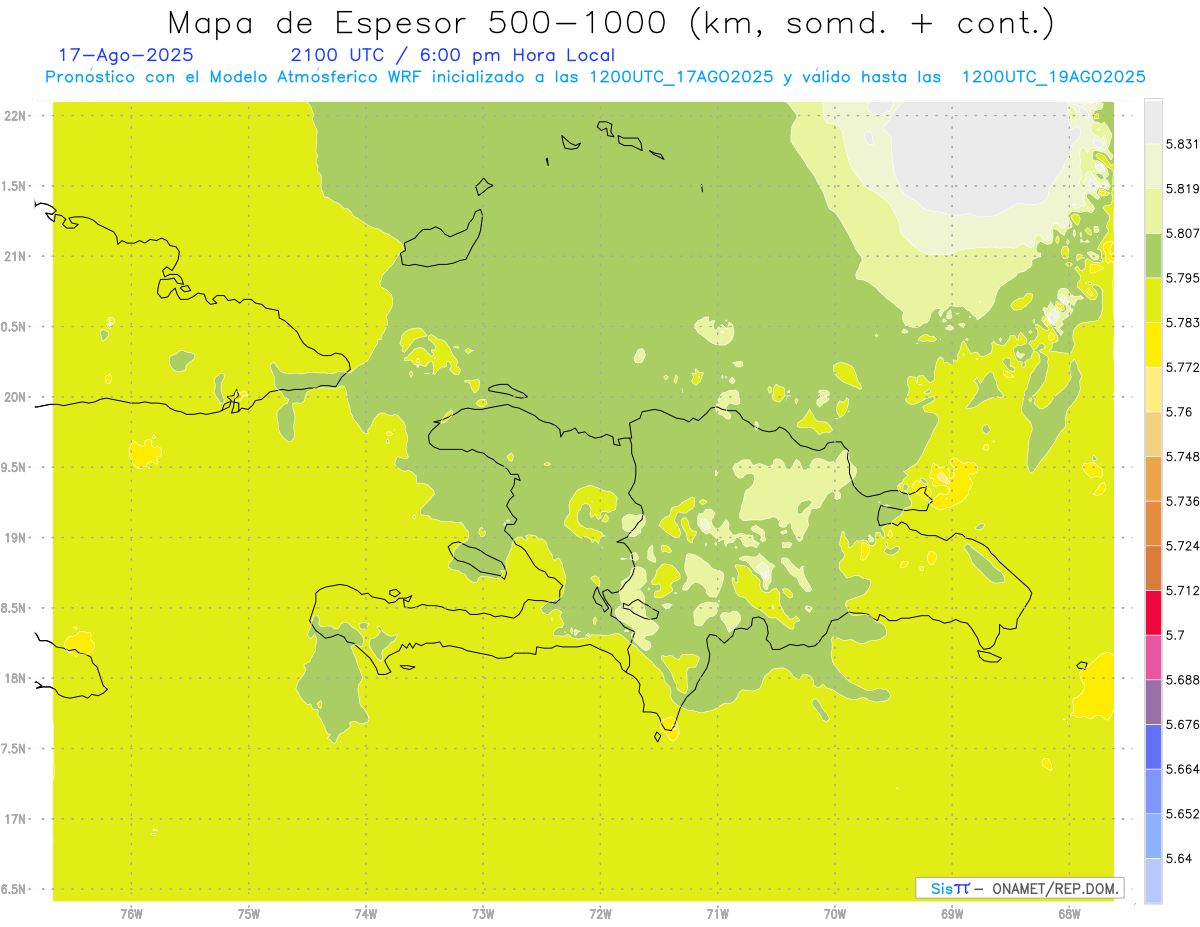Select the orange swatch between 5.724 and 5.736
This screenshot has width=1200, height=927.
coord(1153,523)
